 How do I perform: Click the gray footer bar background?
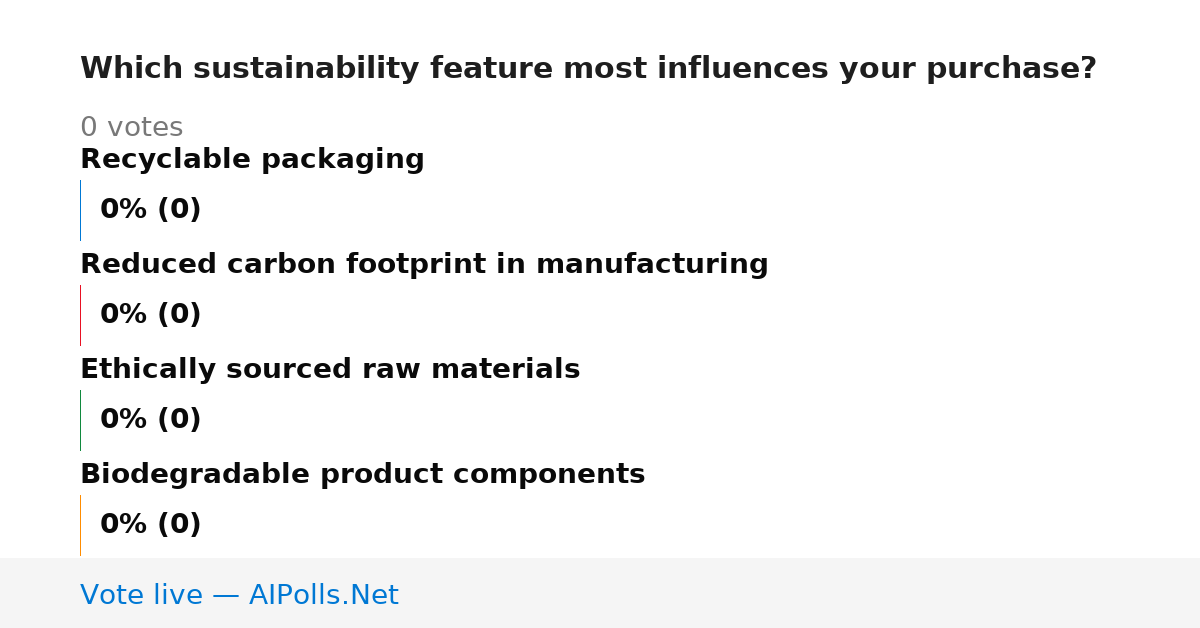pos(800,593)
